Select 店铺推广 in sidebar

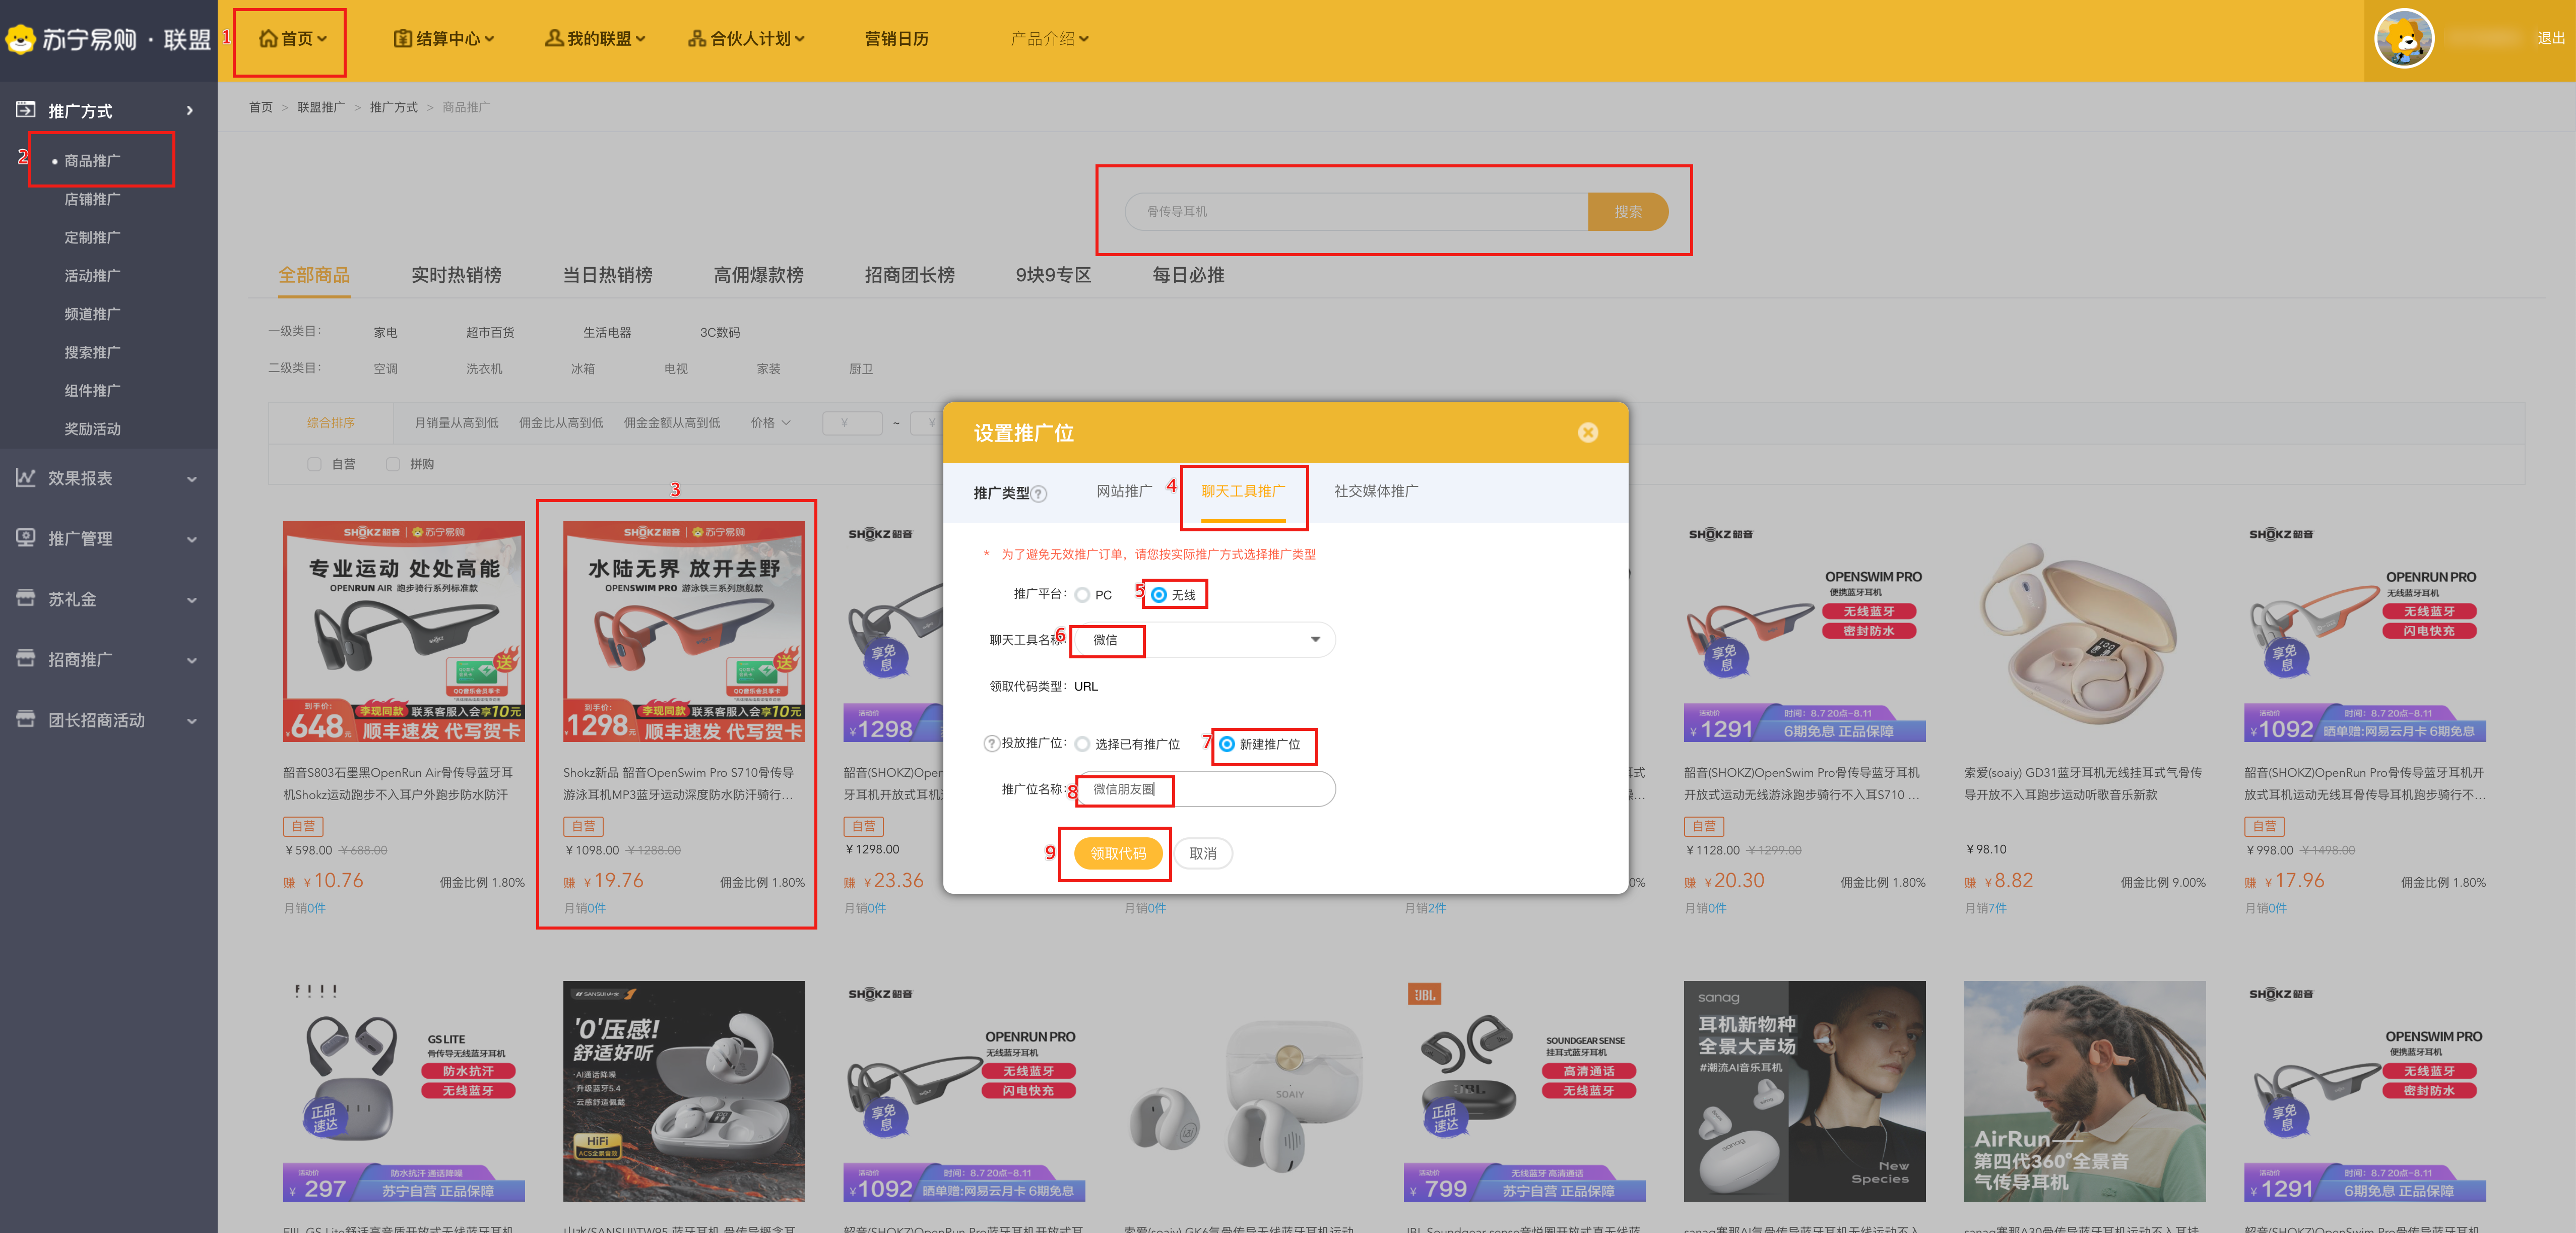(x=92, y=199)
